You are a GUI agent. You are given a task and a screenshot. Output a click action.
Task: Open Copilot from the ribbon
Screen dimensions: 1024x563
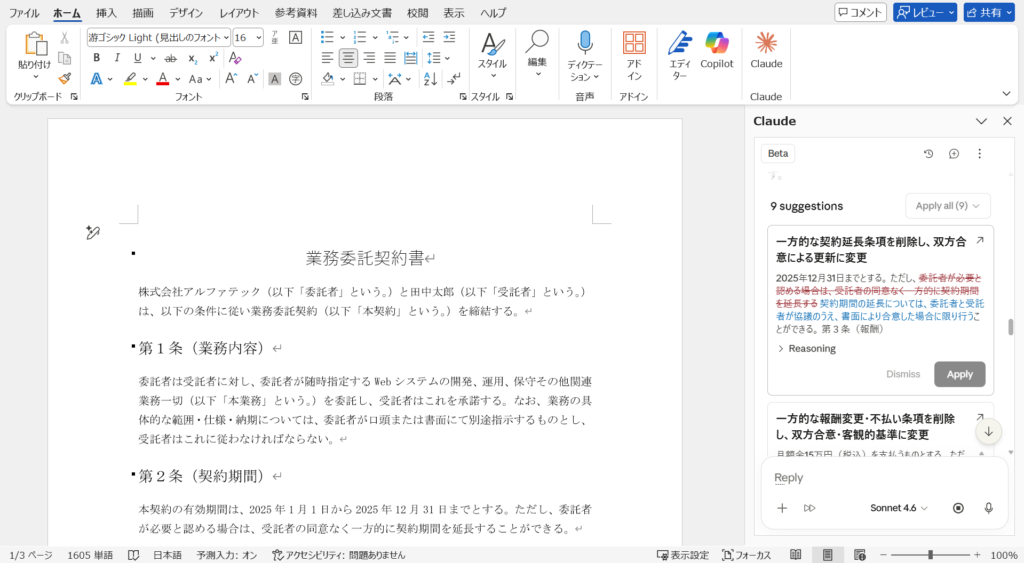click(716, 52)
